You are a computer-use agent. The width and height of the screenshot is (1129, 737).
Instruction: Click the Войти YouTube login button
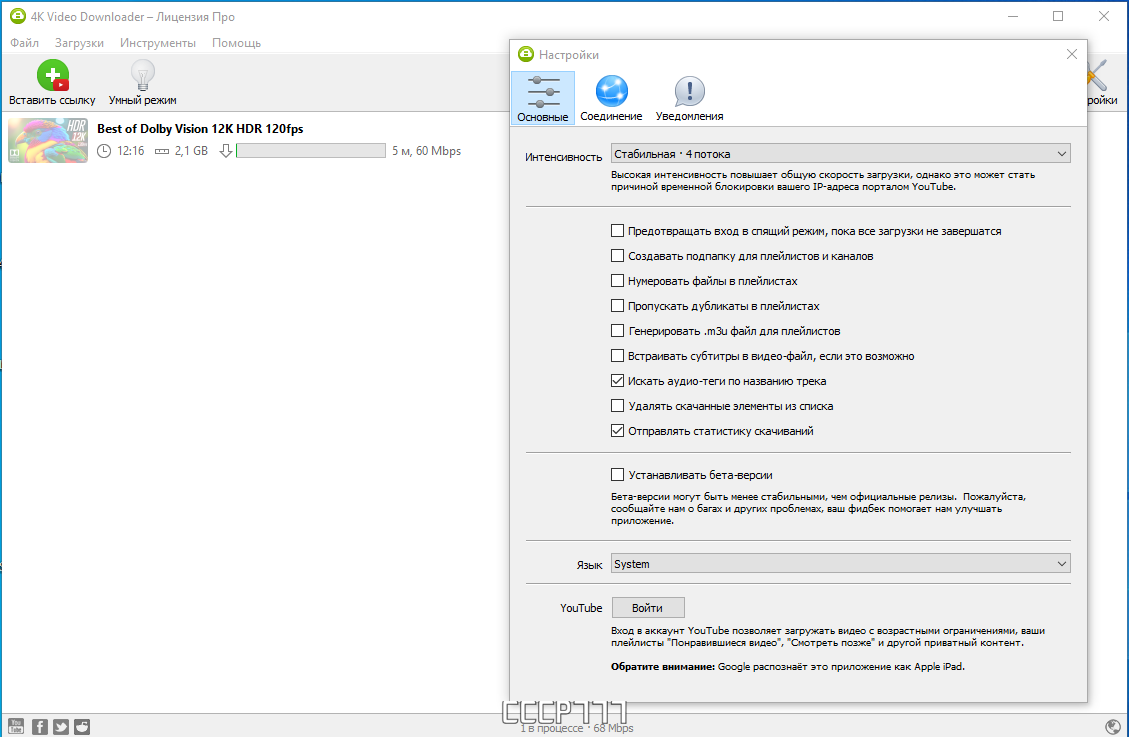[648, 607]
